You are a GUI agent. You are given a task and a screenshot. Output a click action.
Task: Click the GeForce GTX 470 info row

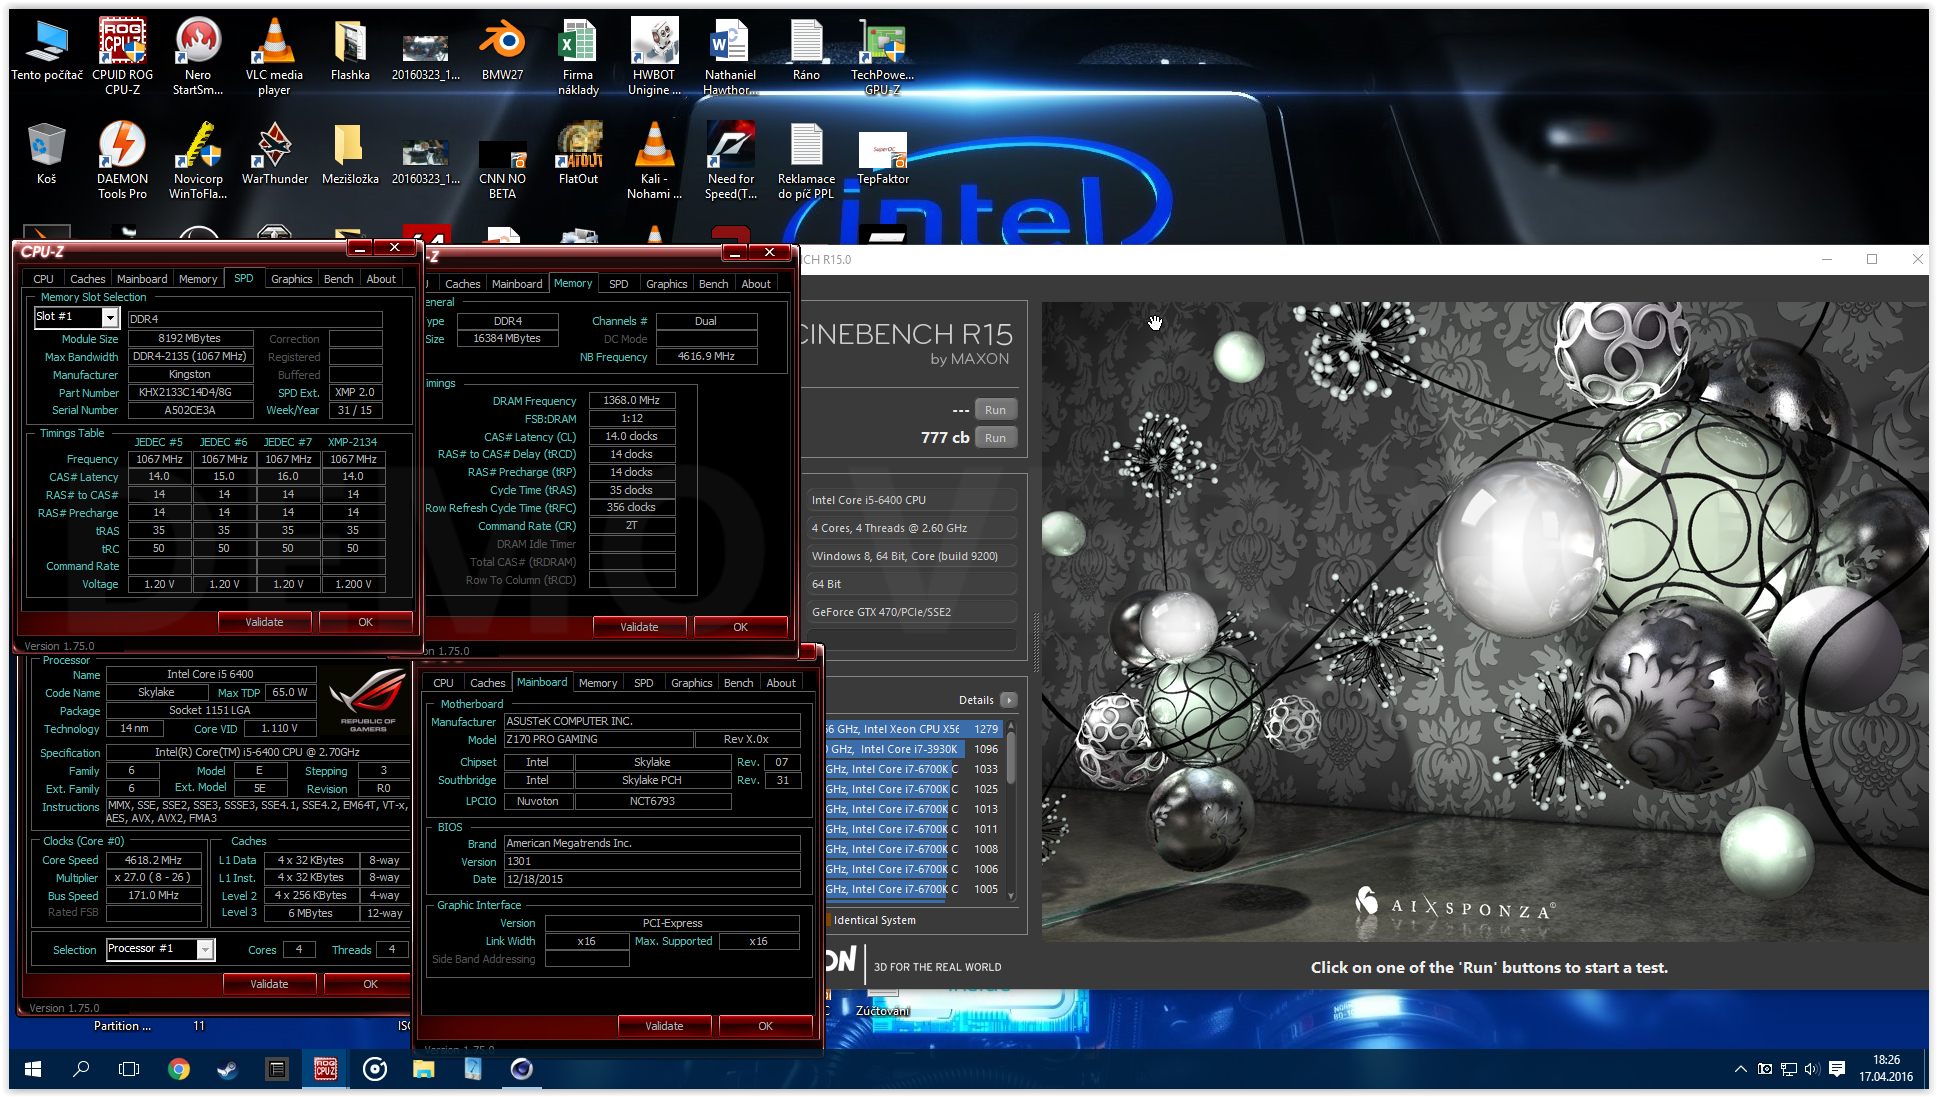click(x=914, y=612)
